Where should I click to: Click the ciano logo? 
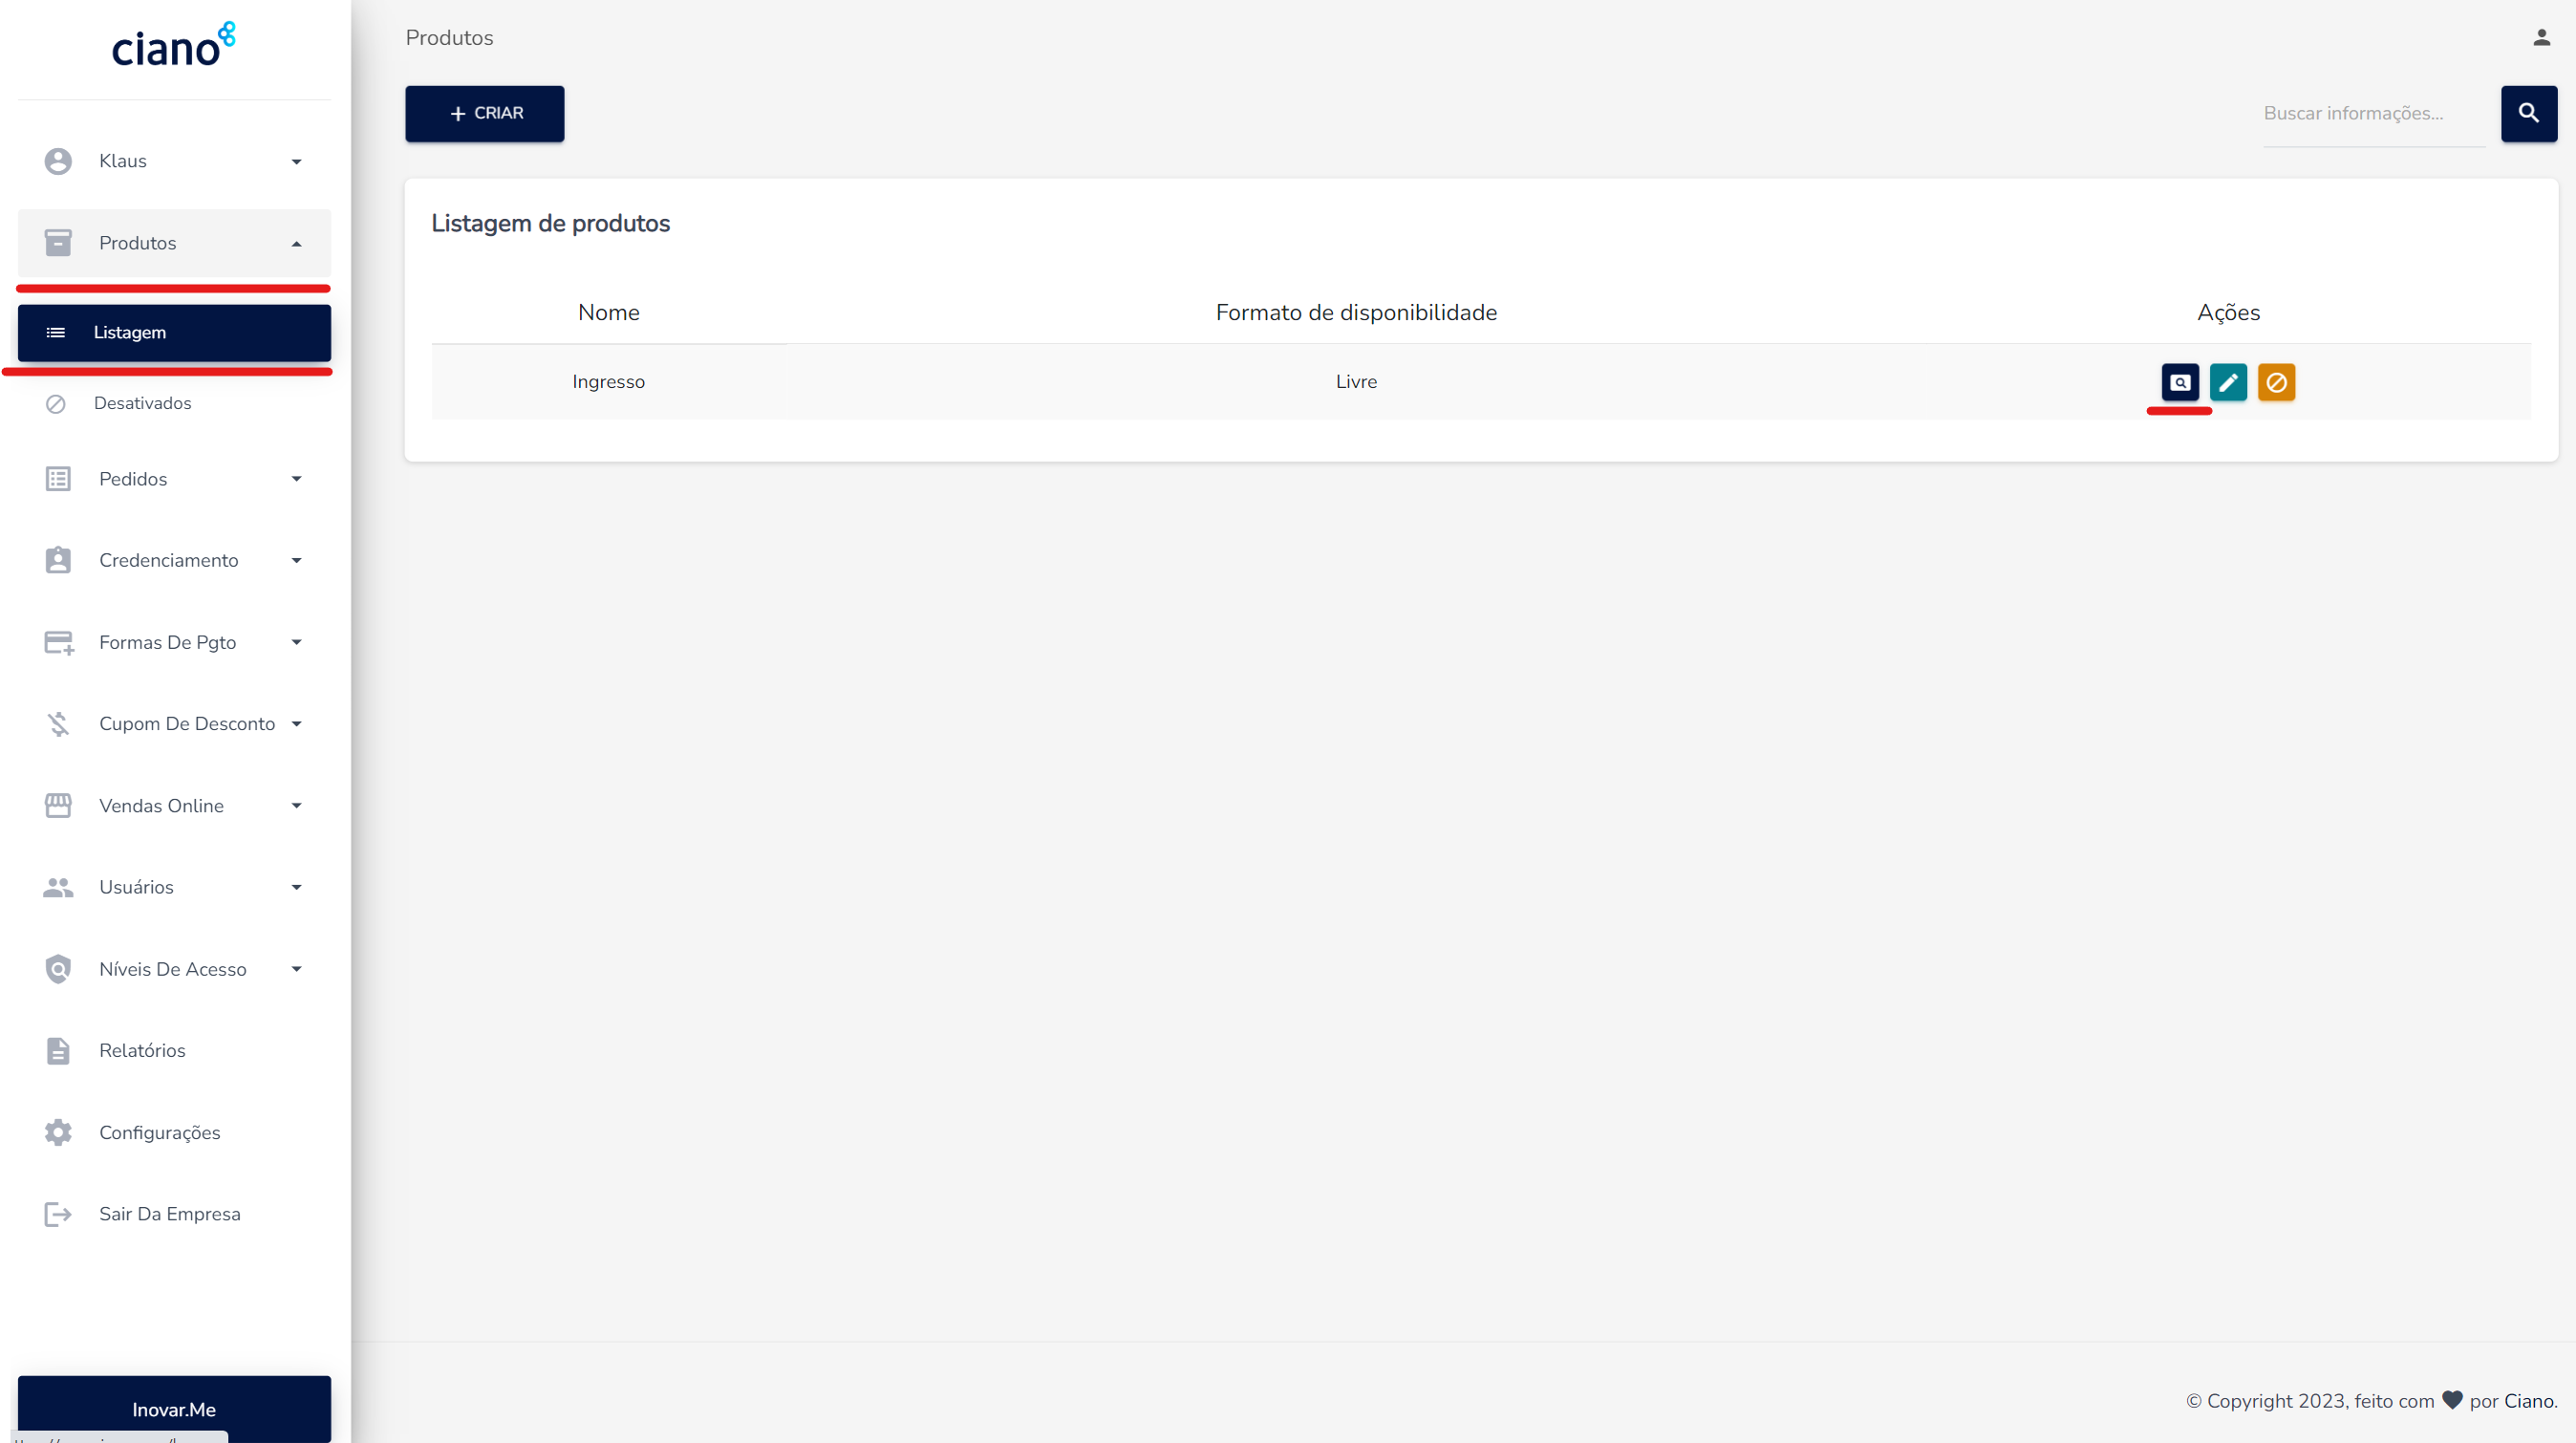click(x=173, y=46)
